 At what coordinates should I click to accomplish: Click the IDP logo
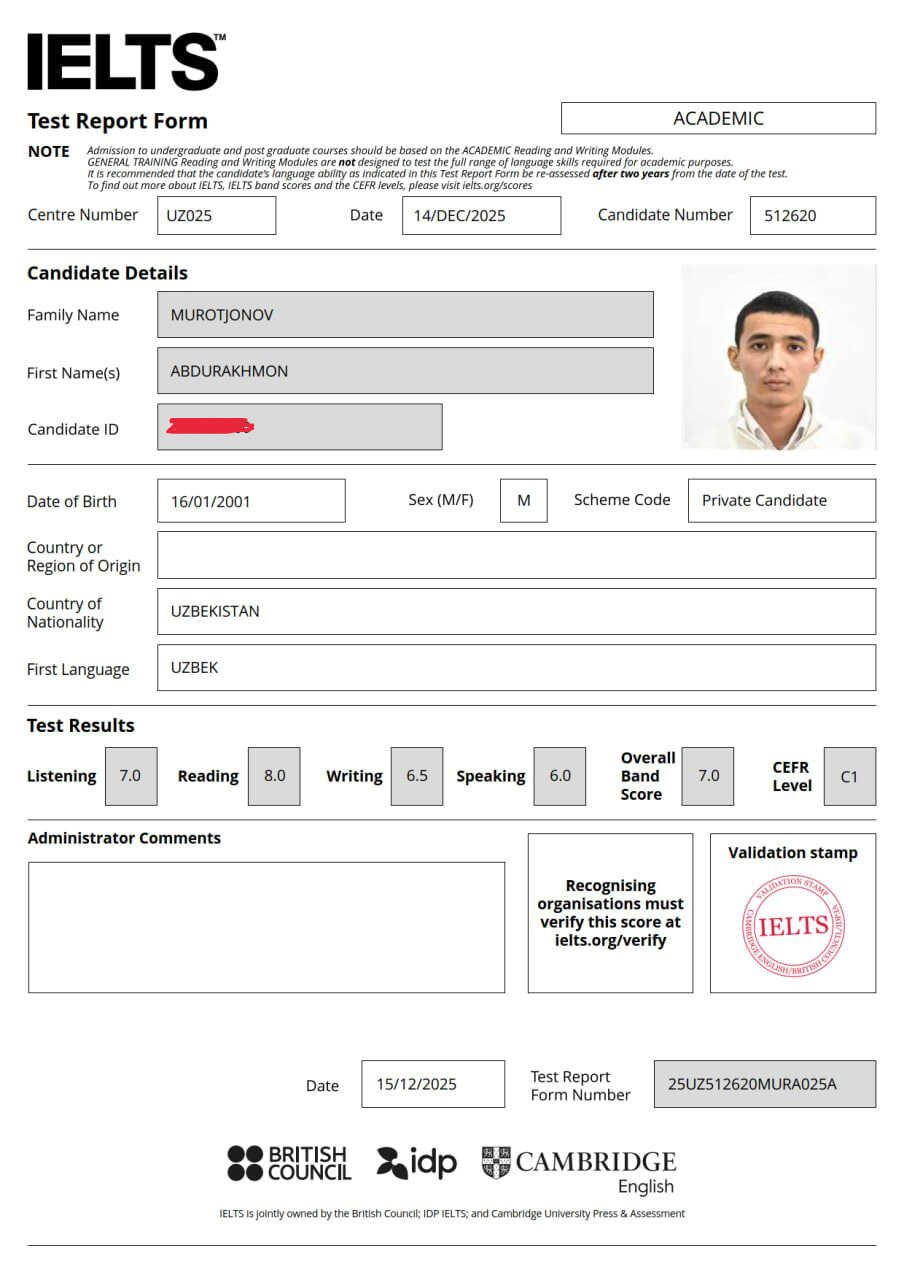tap(416, 1162)
